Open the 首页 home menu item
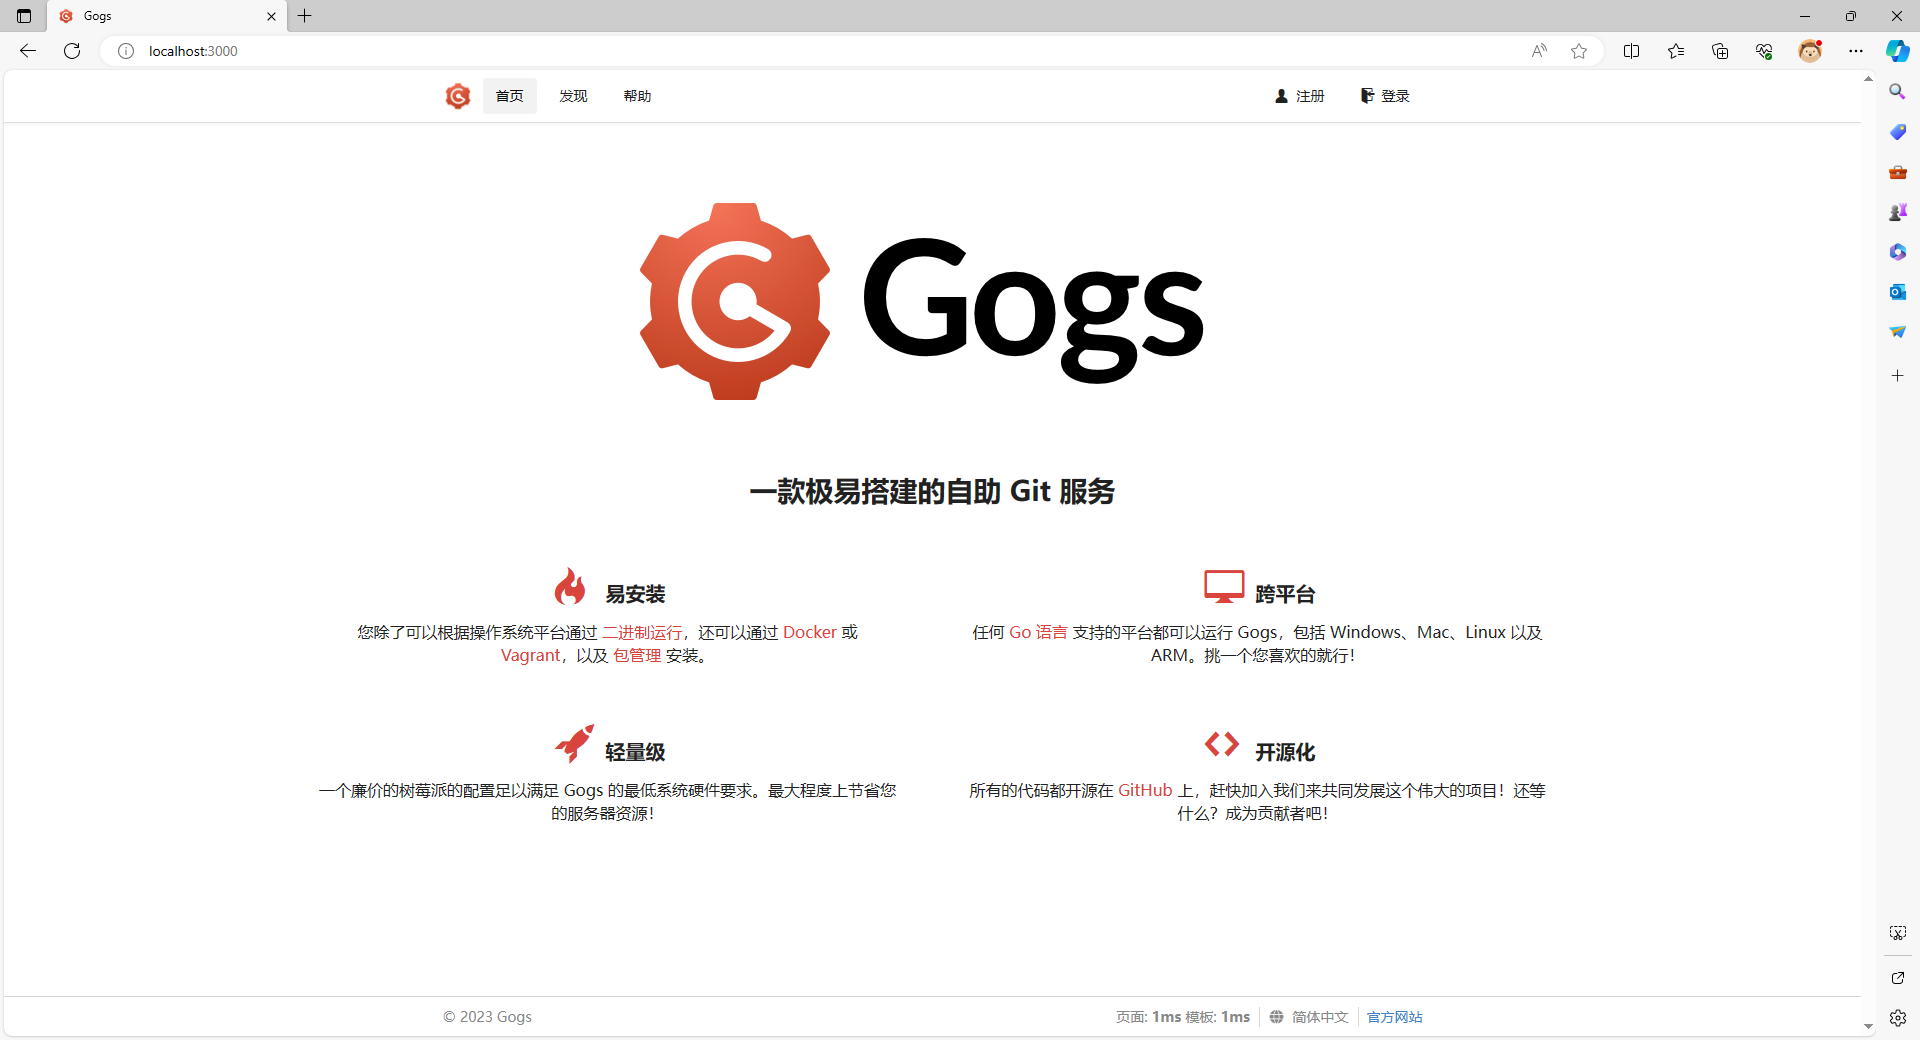Image resolution: width=1920 pixels, height=1040 pixels. point(510,96)
